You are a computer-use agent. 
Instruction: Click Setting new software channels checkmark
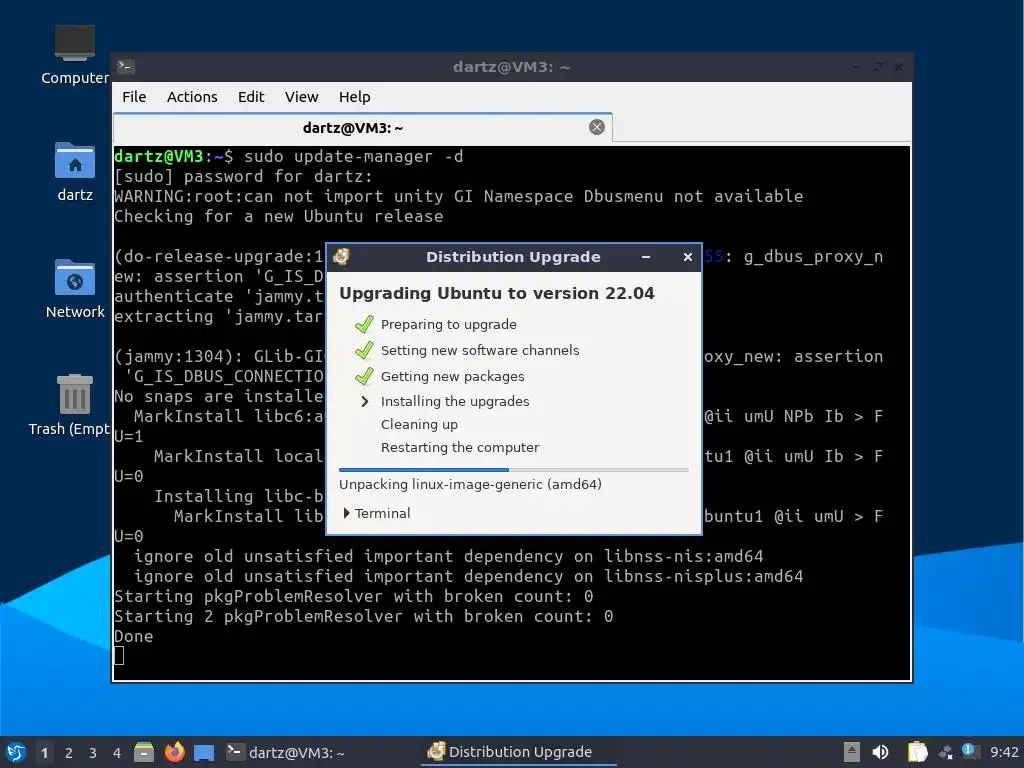[364, 350]
